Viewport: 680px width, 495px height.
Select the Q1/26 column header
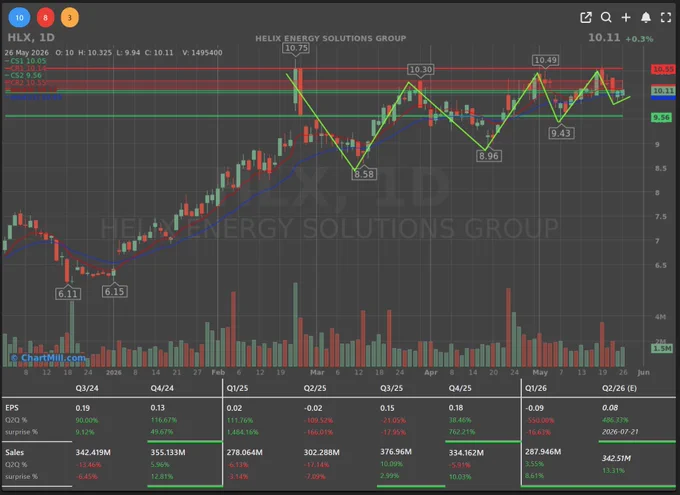[536, 388]
